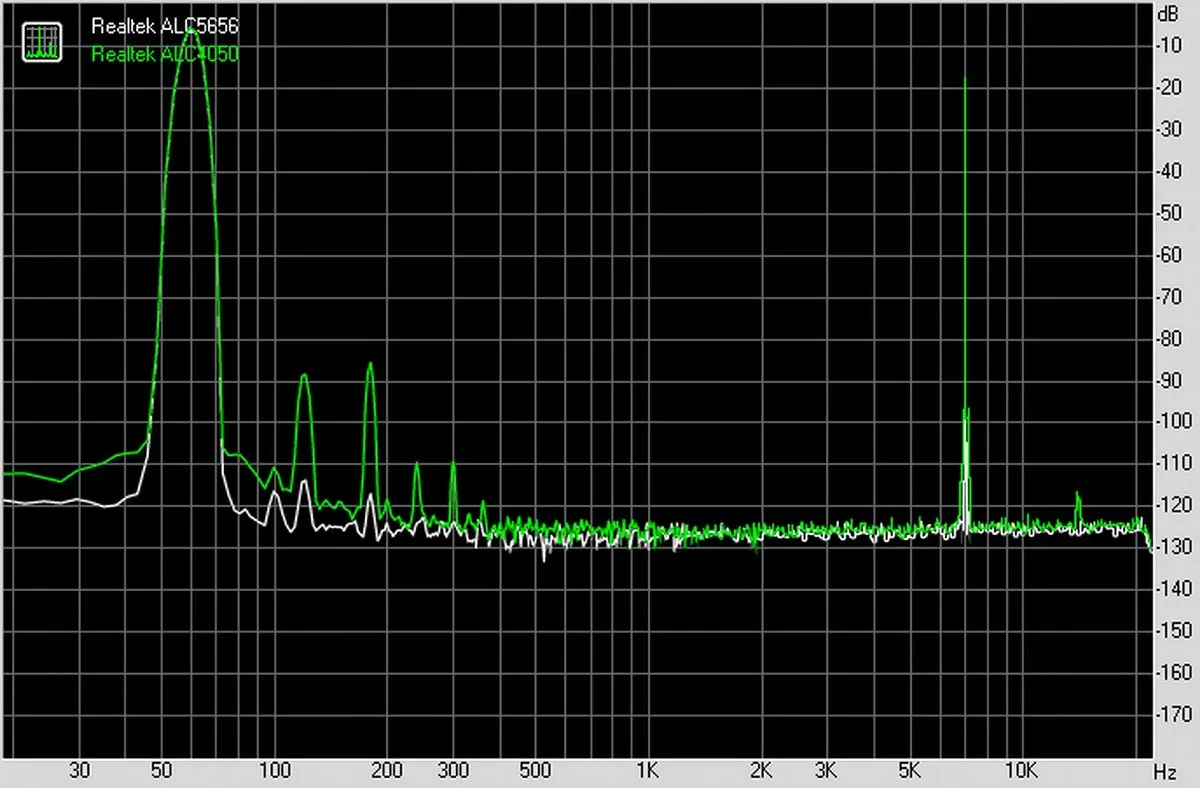Click the spectrum graph icon in corner
The height and width of the screenshot is (788, 1200).
pyautogui.click(x=41, y=41)
